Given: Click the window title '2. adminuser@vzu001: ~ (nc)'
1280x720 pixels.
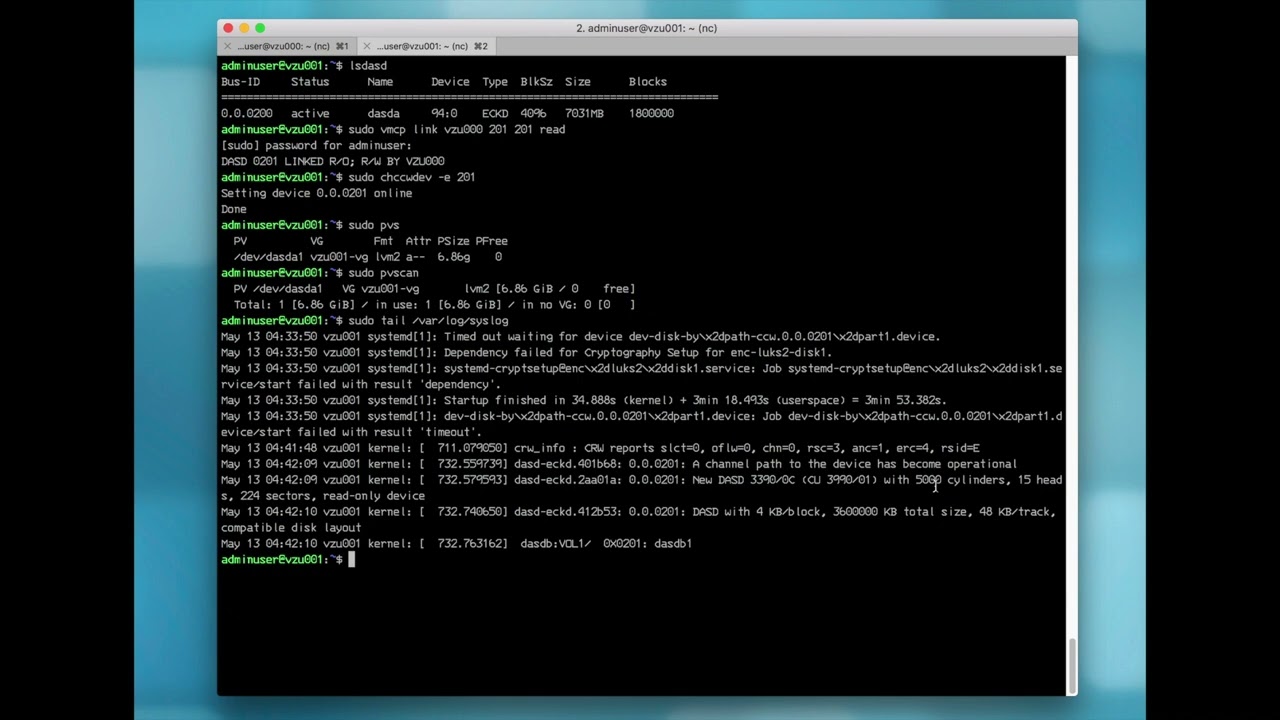Looking at the screenshot, I should 646,28.
